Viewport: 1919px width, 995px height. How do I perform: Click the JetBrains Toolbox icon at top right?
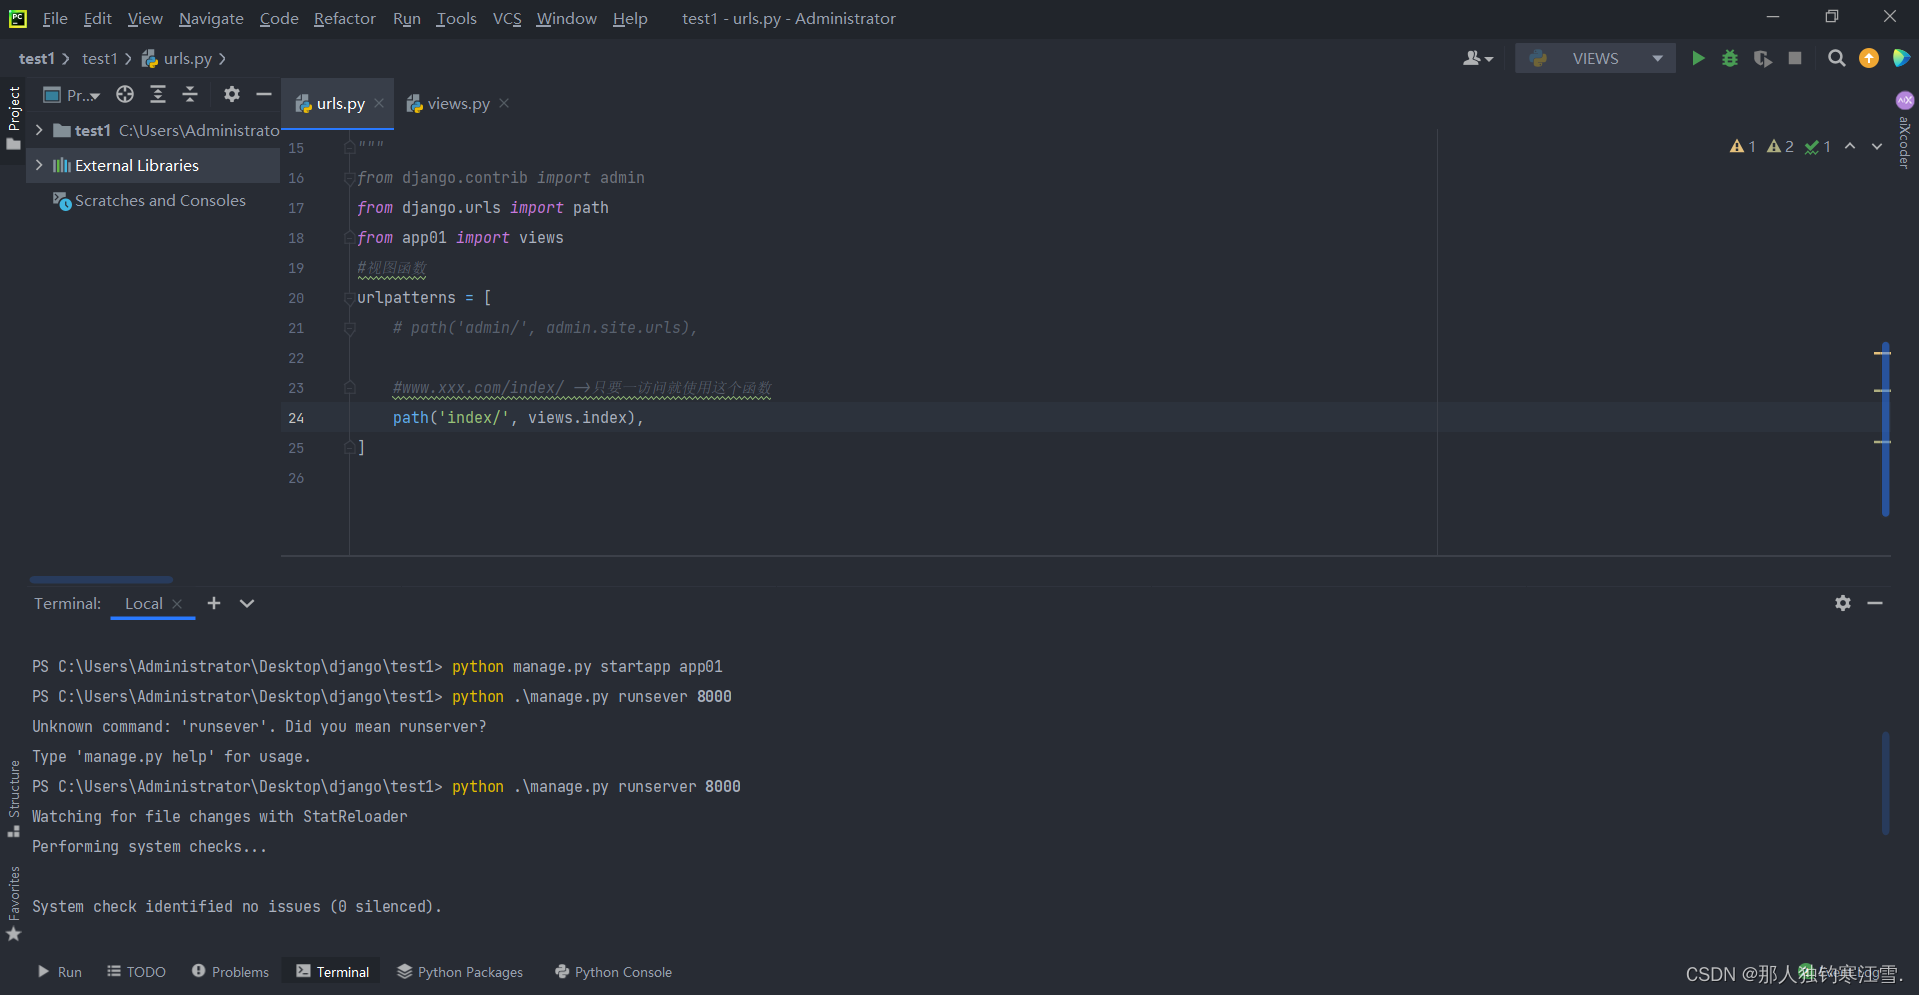click(x=1901, y=58)
